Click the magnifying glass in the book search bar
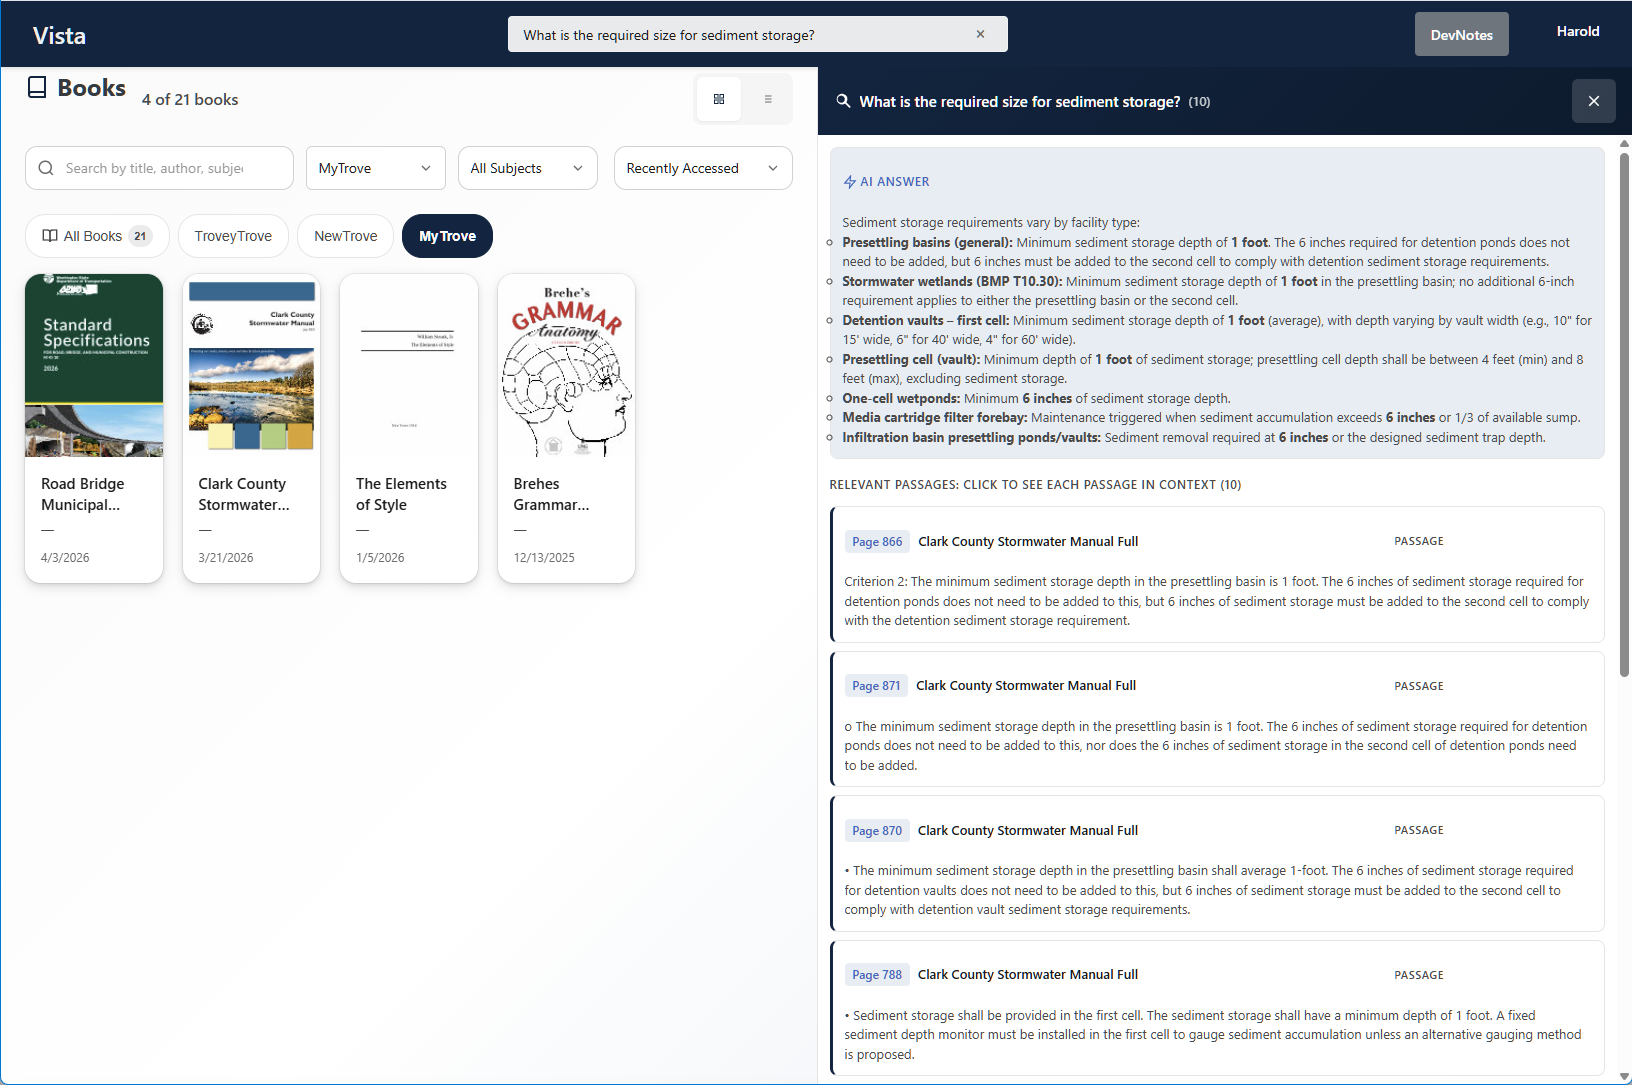The width and height of the screenshot is (1632, 1085). [x=46, y=168]
